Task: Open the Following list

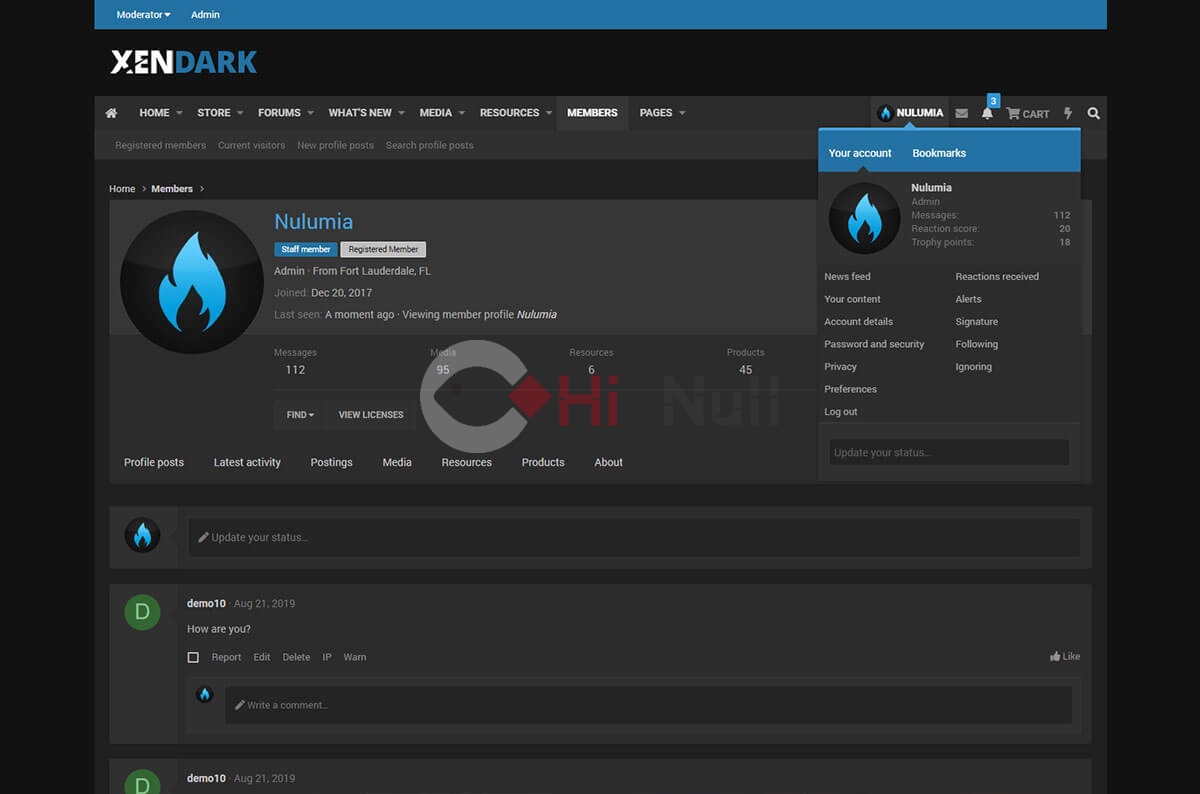Action: pos(976,344)
